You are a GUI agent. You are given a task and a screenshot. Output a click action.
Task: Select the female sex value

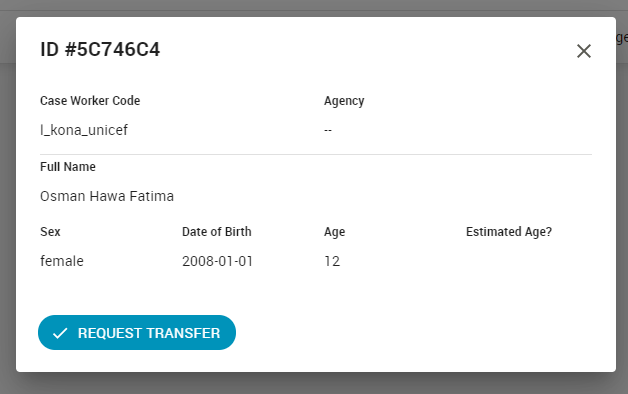pos(62,261)
